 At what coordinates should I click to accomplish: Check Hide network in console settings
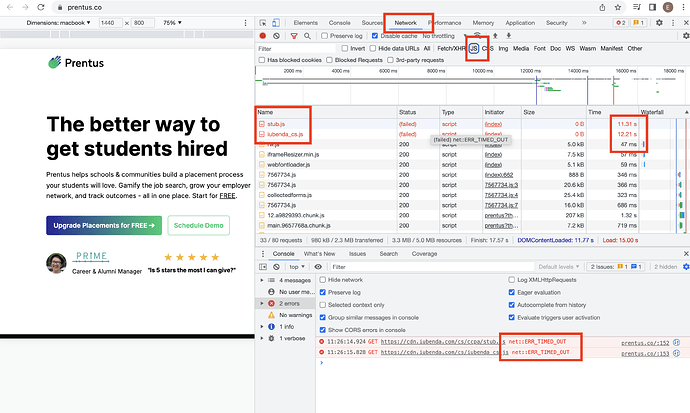[323, 280]
